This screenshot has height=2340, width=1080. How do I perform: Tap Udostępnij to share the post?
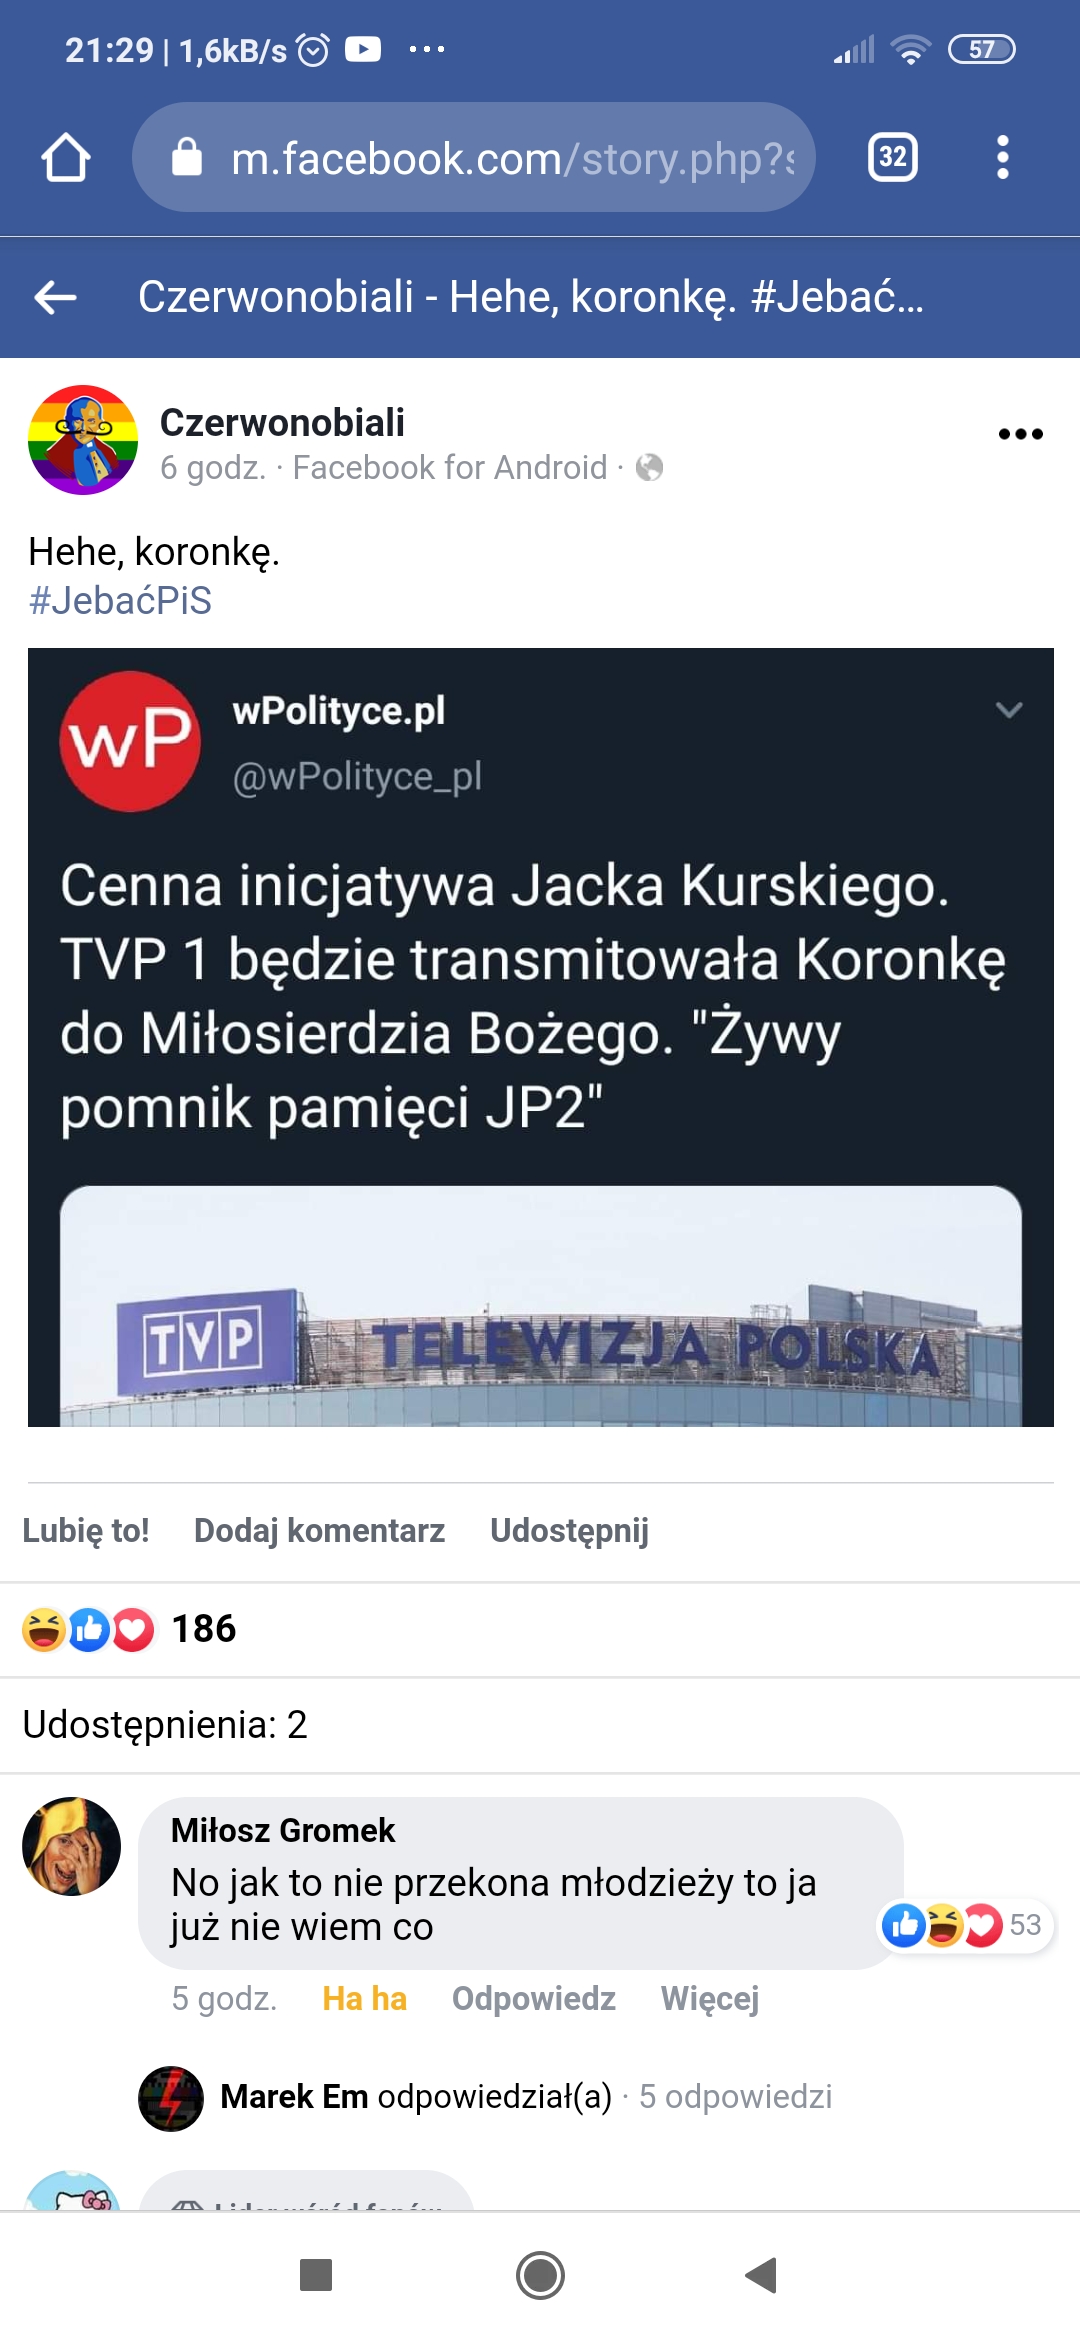pyautogui.click(x=569, y=1530)
